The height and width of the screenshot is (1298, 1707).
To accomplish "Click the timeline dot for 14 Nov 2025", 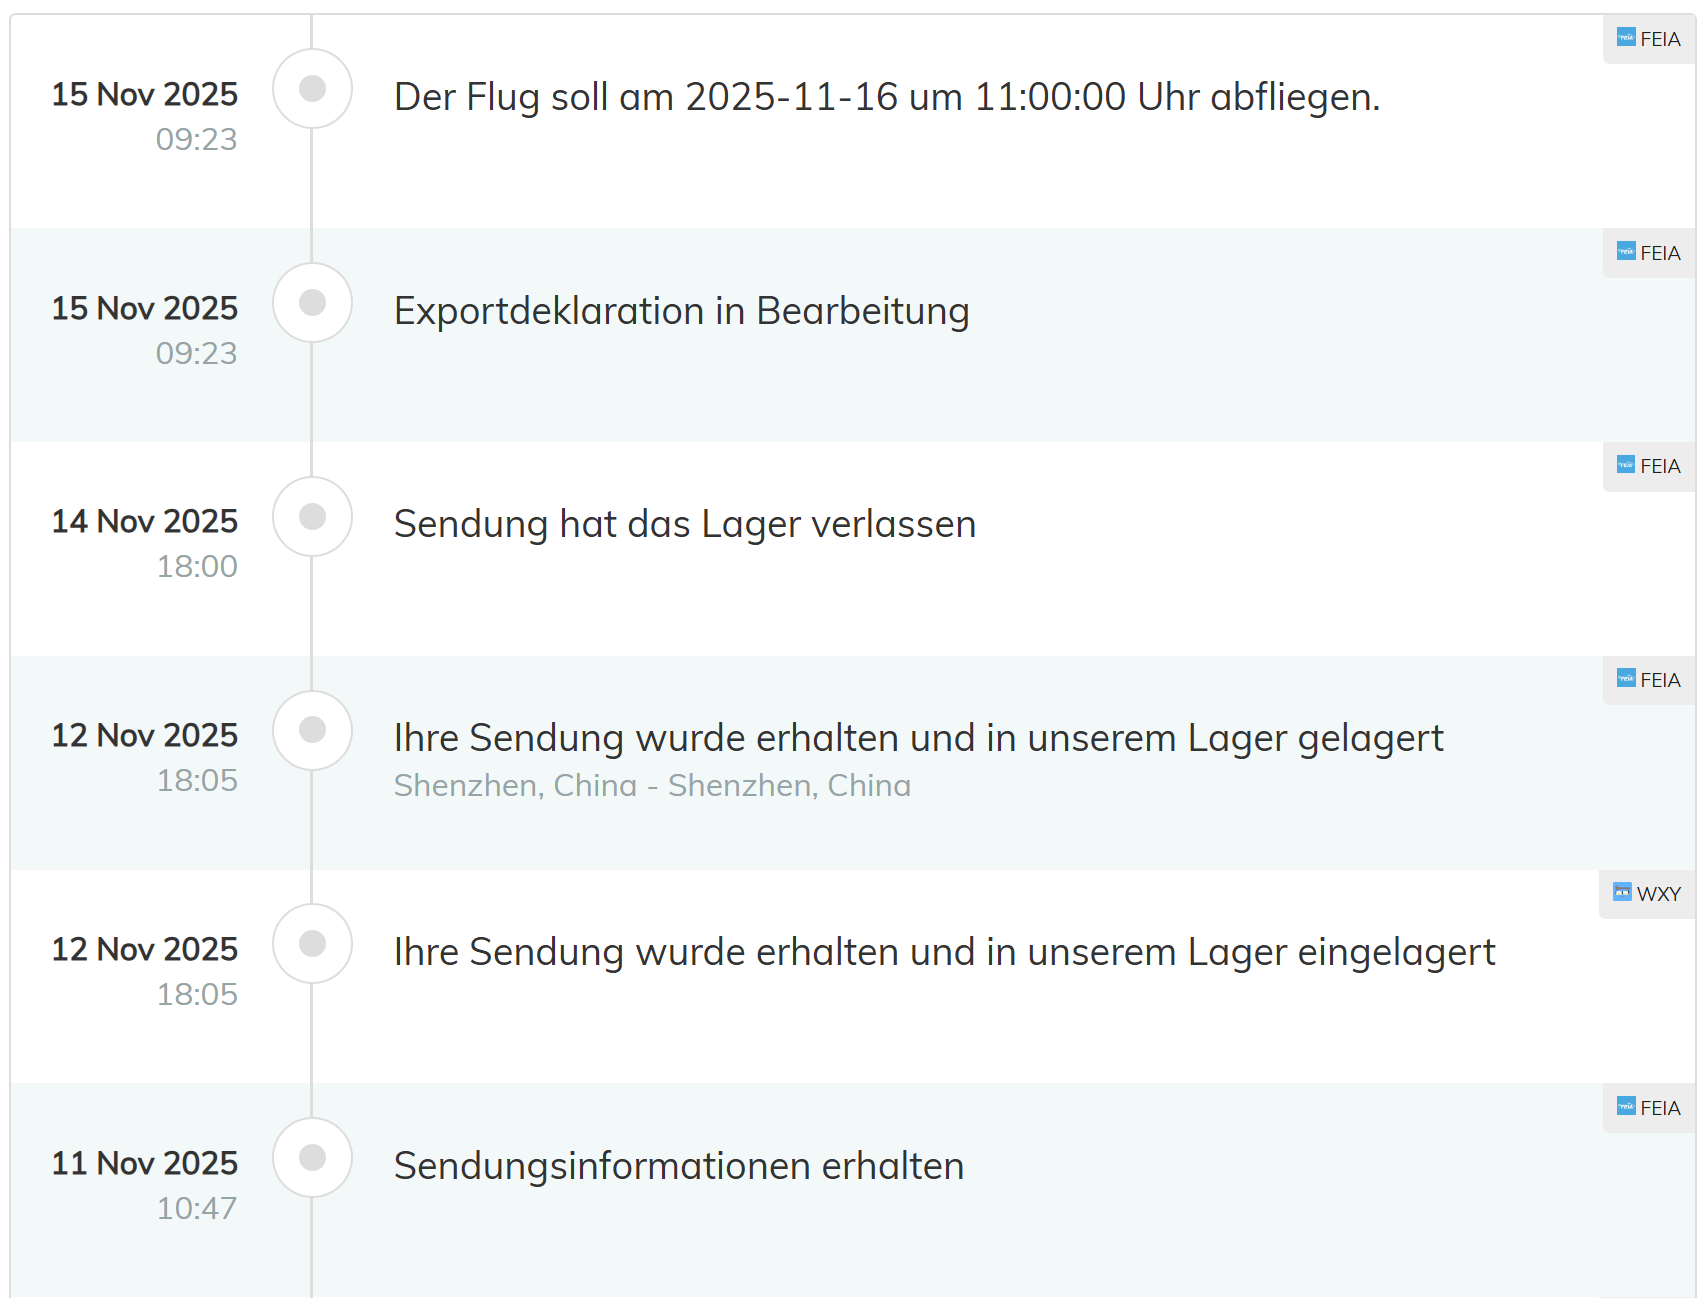I will pyautogui.click(x=312, y=516).
